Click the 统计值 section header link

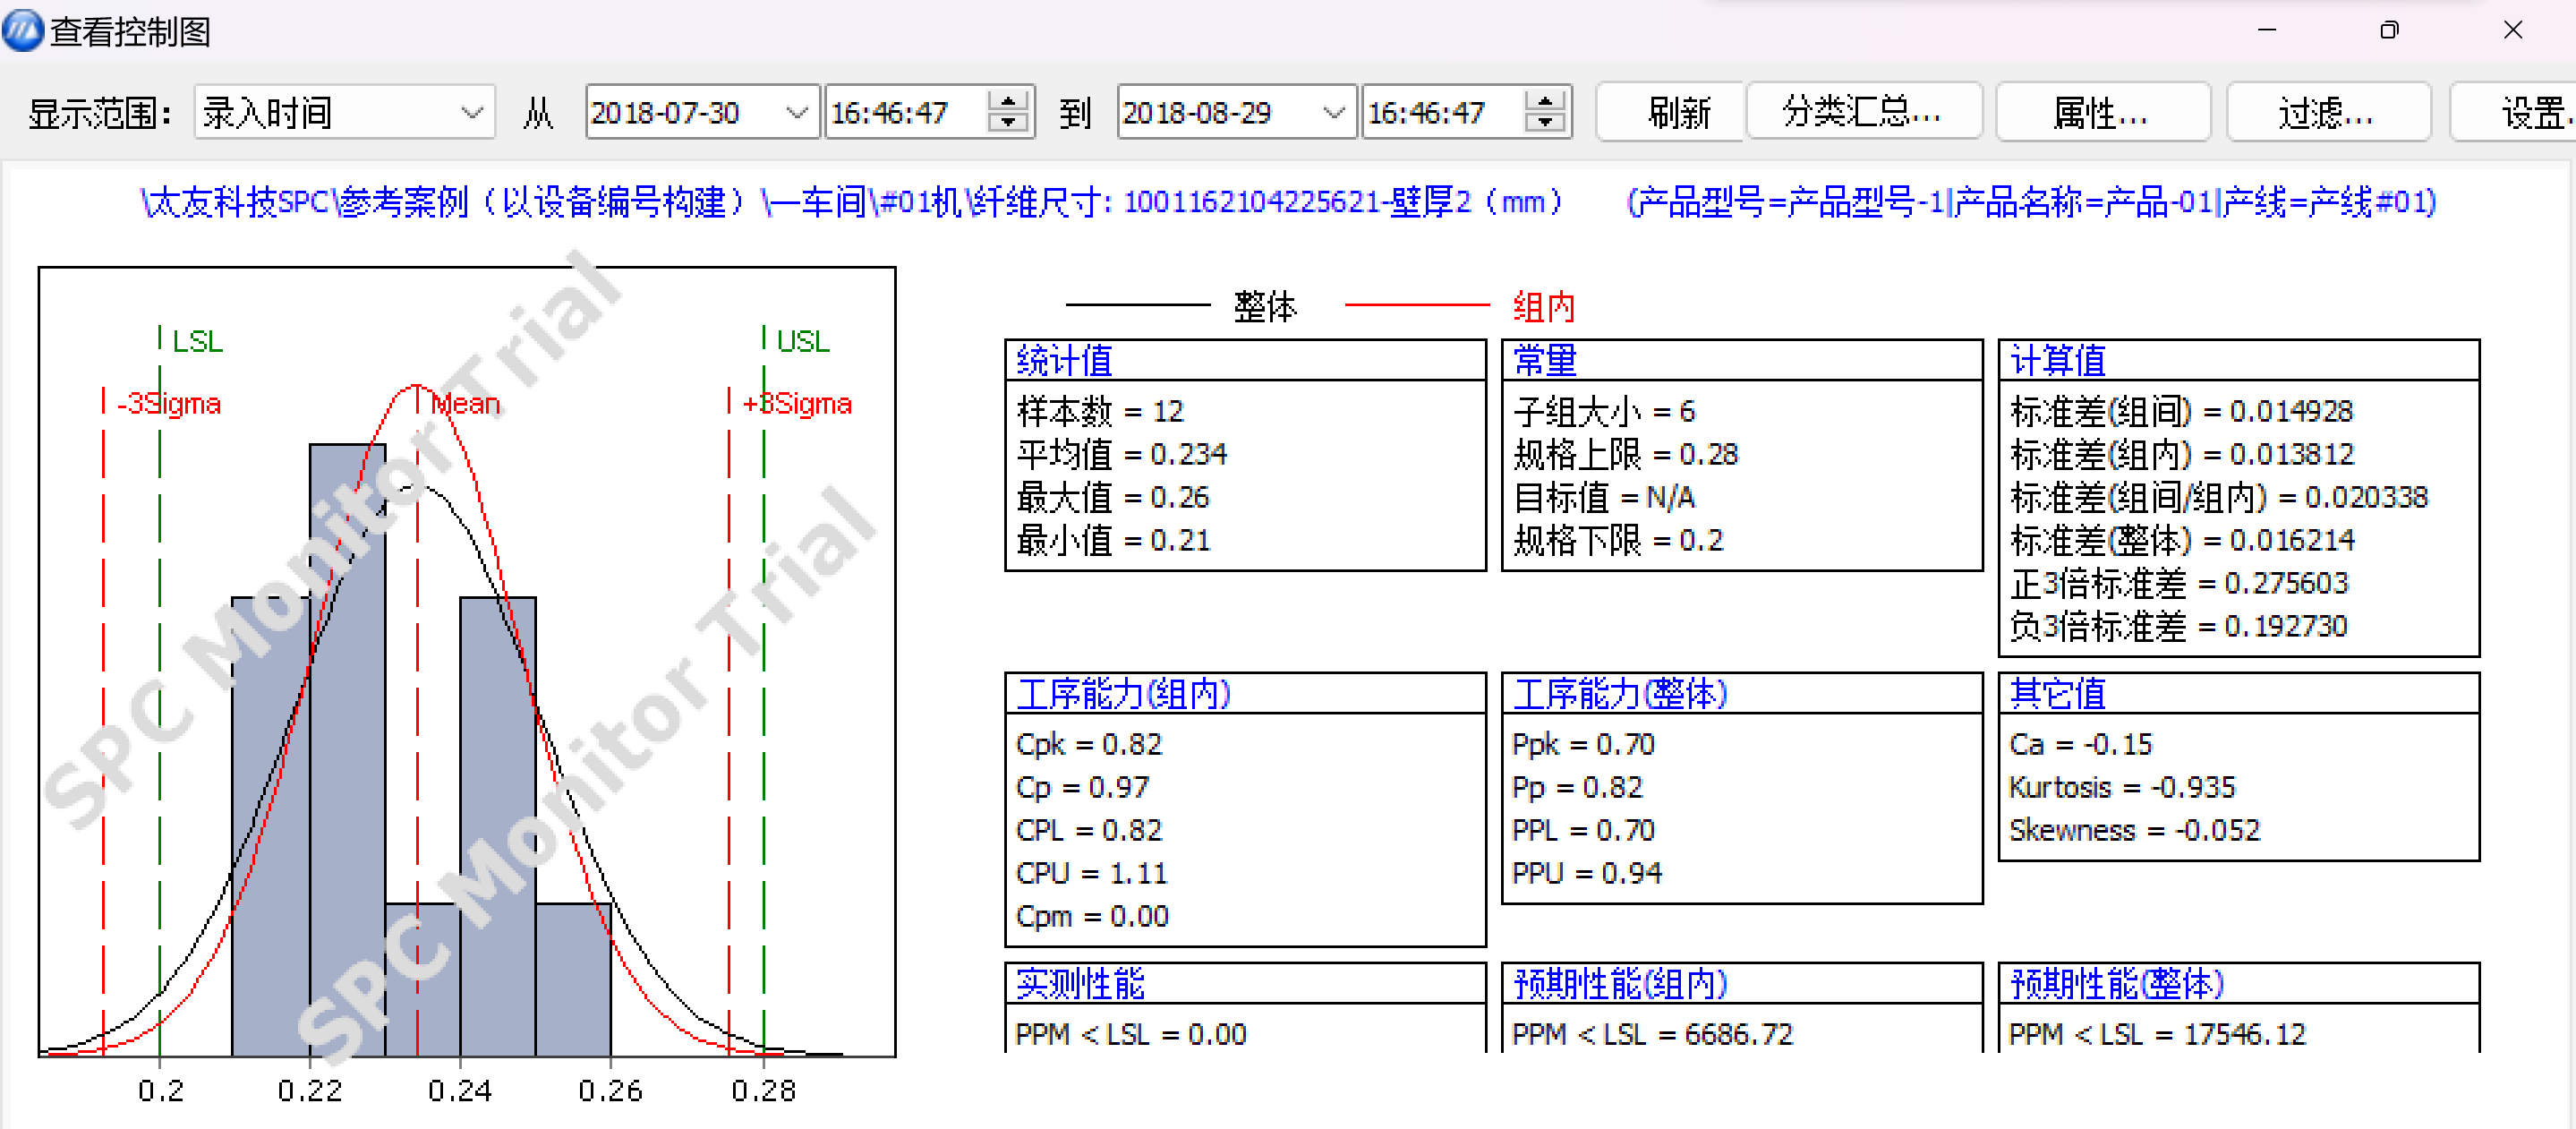point(1064,360)
